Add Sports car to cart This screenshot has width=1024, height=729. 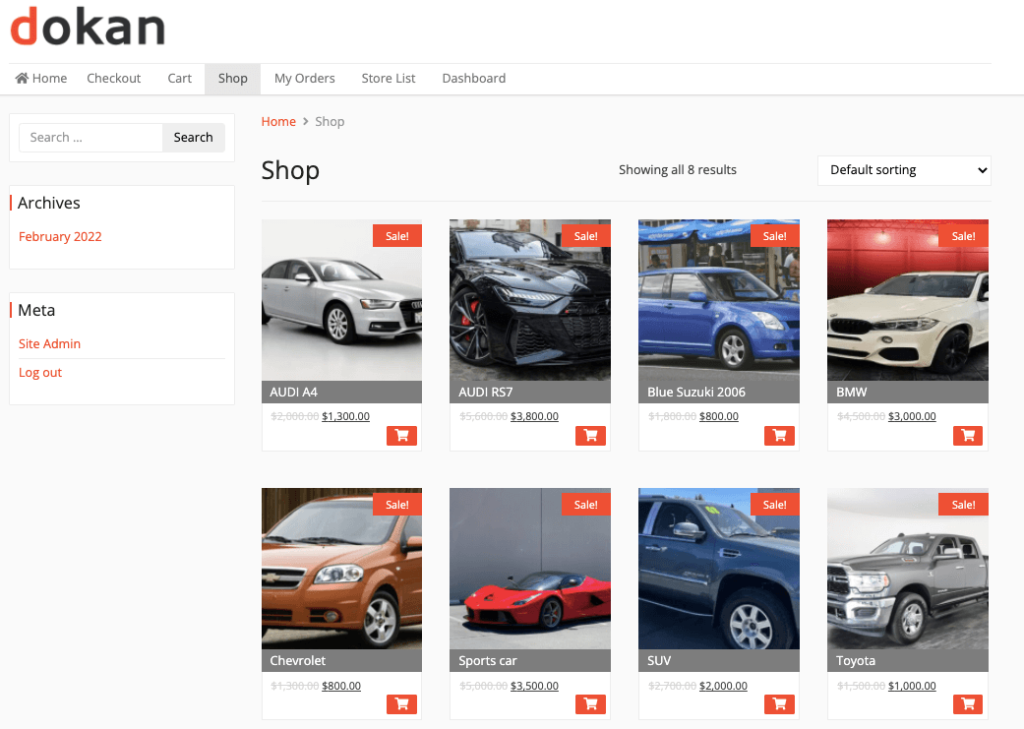click(x=590, y=704)
